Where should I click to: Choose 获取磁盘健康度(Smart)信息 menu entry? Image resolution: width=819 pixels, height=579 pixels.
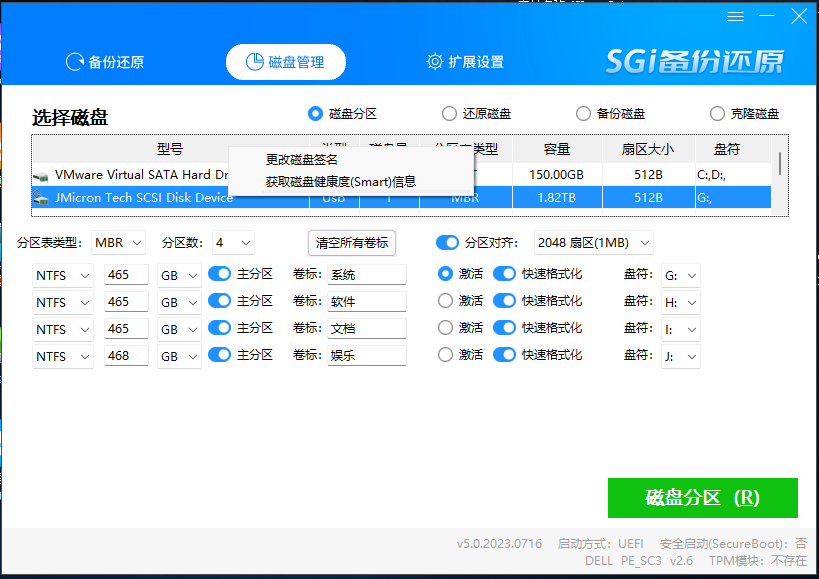350,182
